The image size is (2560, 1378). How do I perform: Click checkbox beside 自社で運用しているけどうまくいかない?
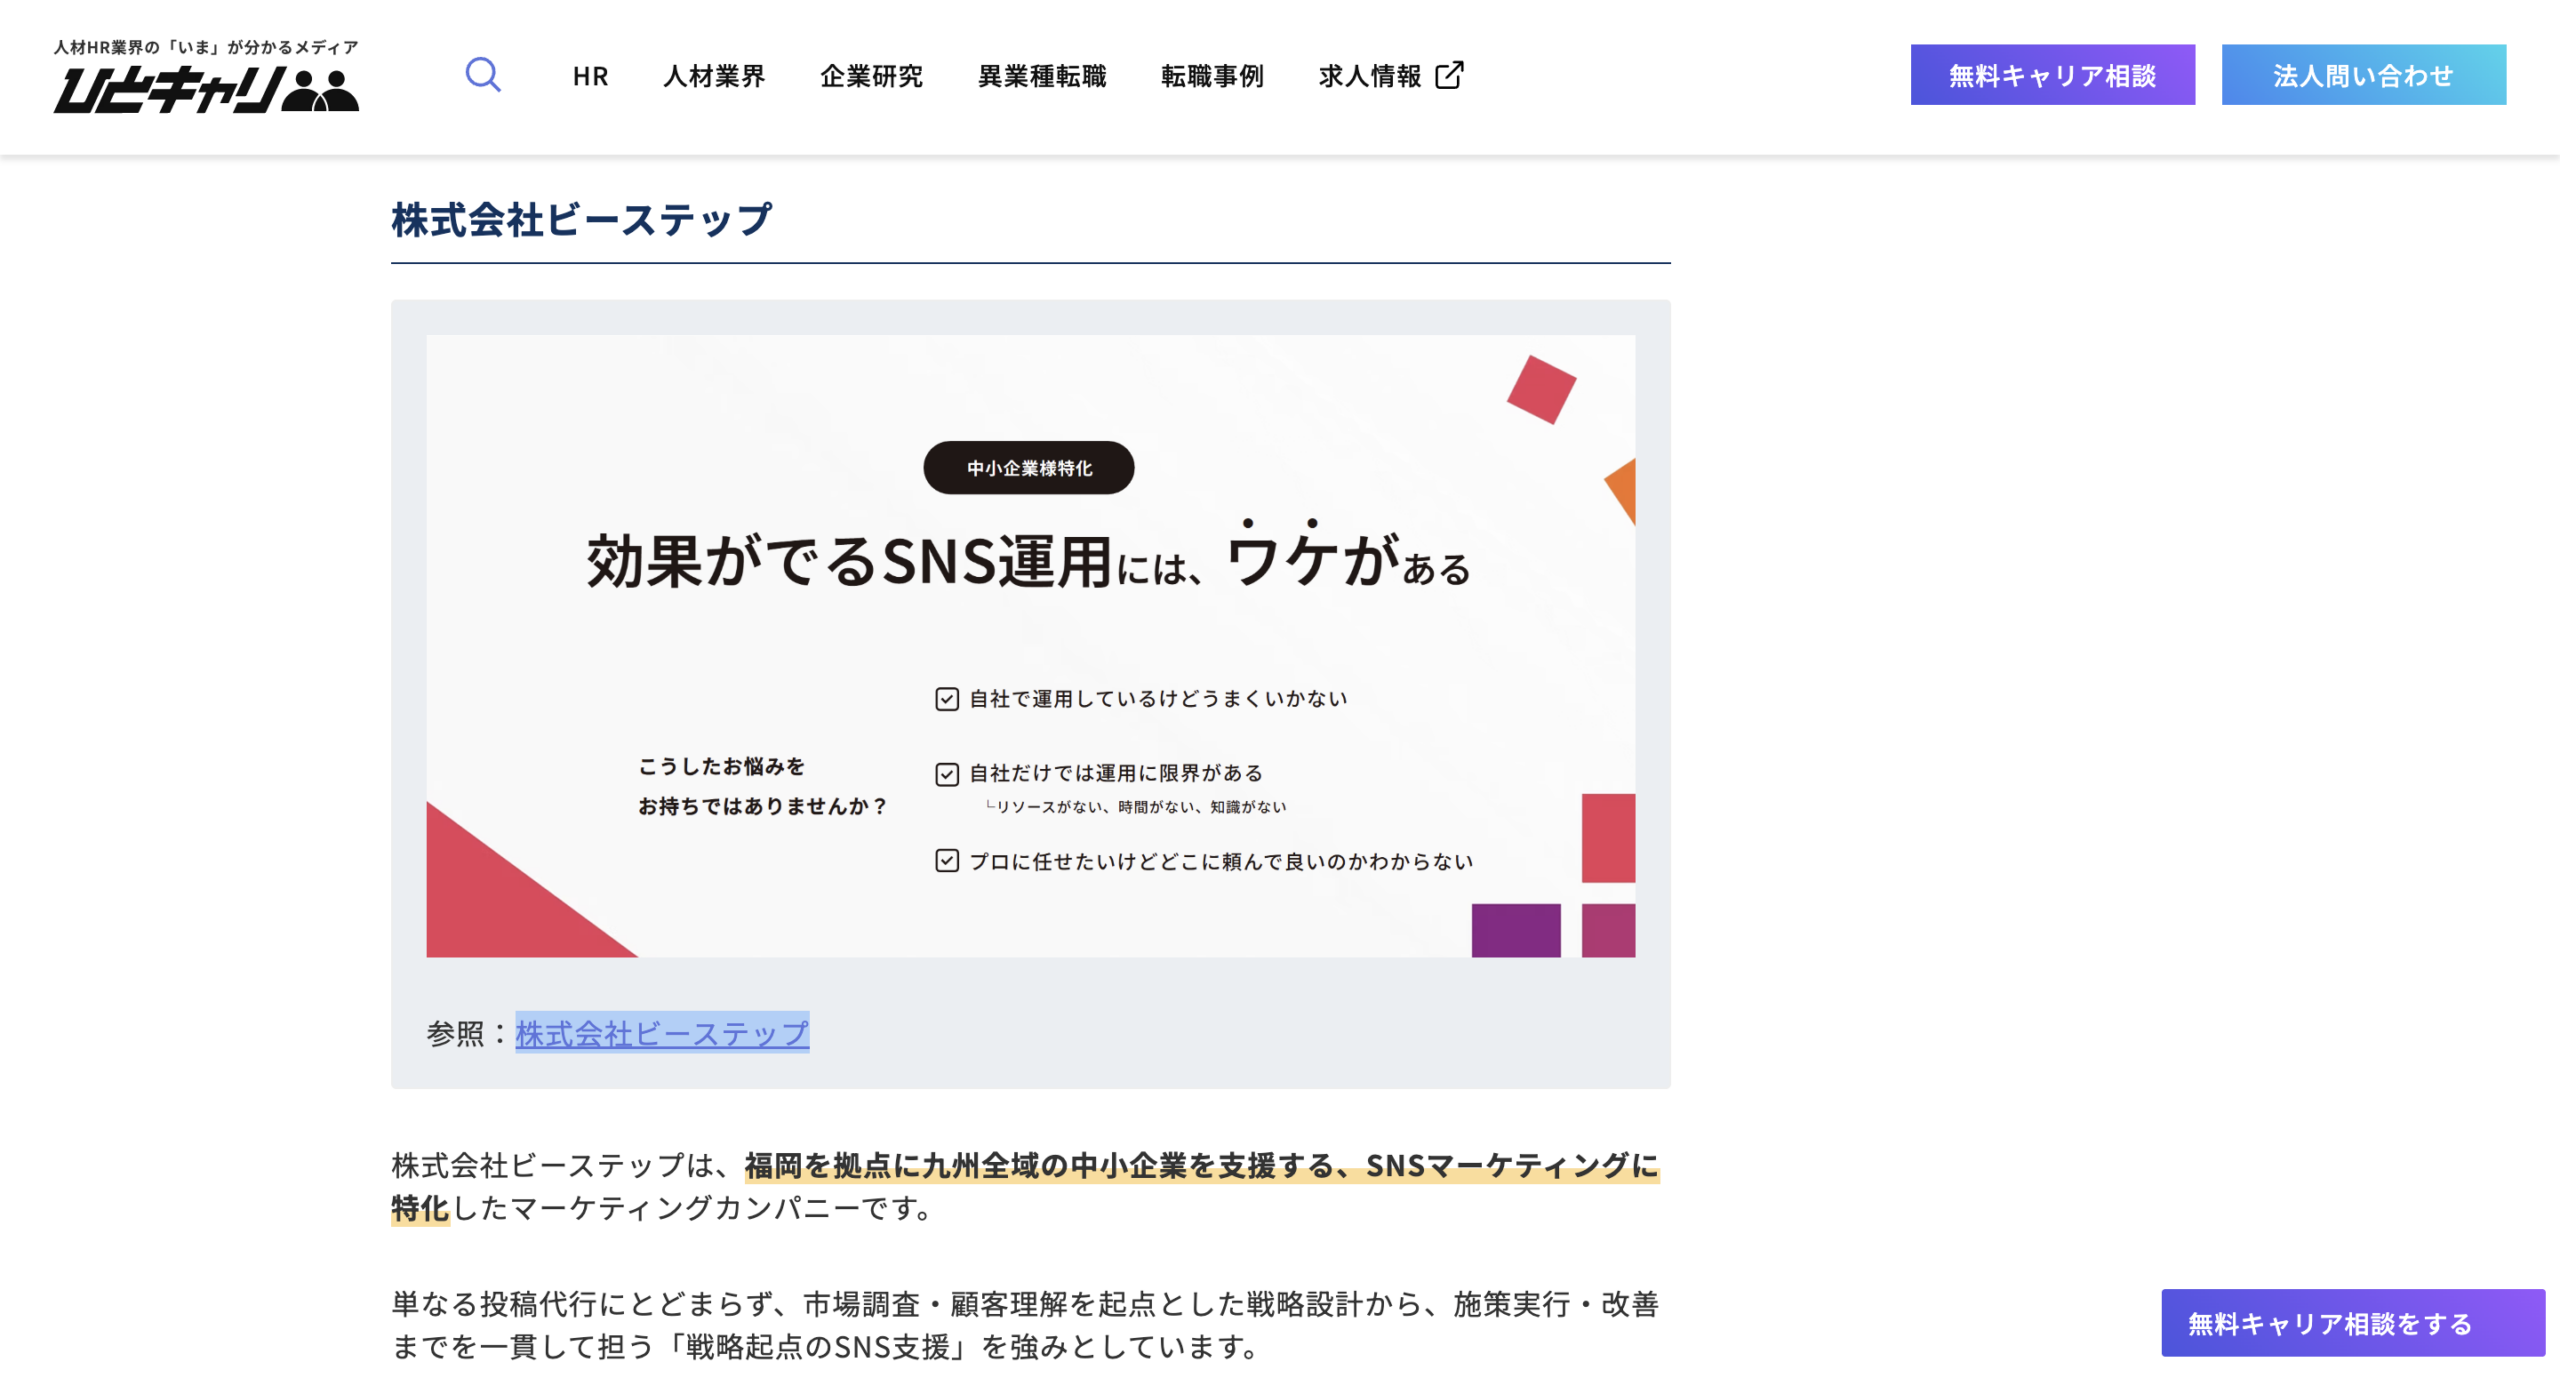pos(946,698)
